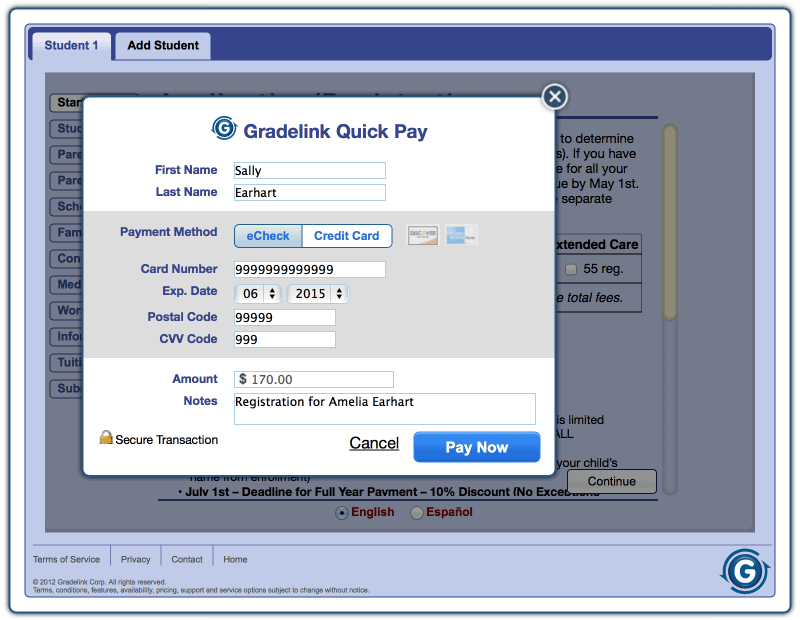The image size is (800, 620).
Task: Click the Gradelink logo in the page footer
Action: (745, 571)
